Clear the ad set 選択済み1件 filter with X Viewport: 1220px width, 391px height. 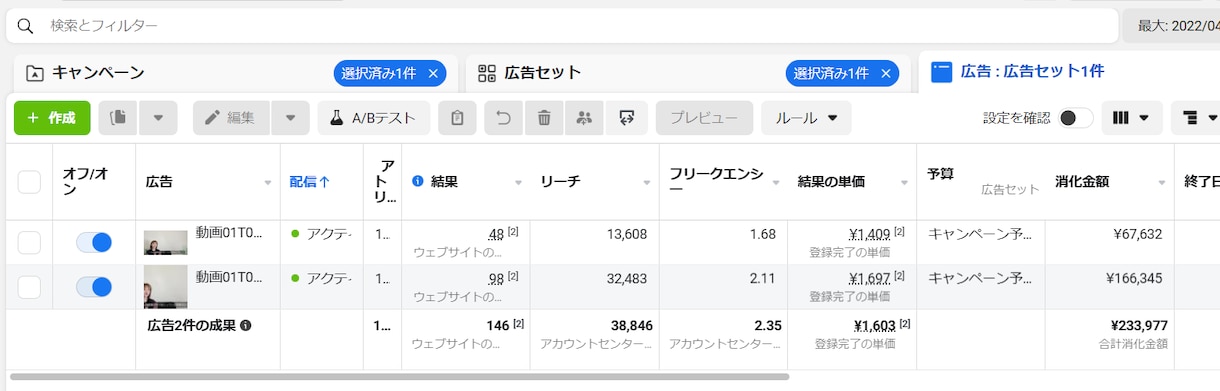pyautogui.click(x=886, y=73)
